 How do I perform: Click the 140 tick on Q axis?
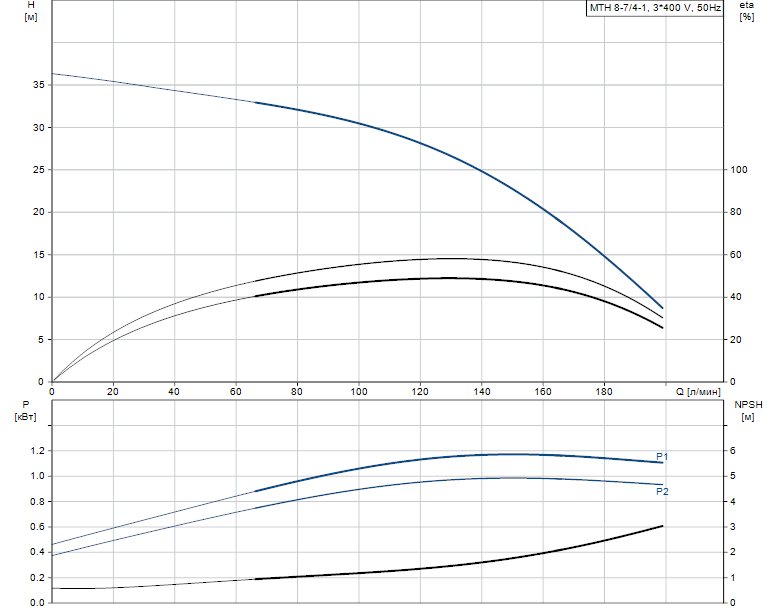[x=482, y=392]
